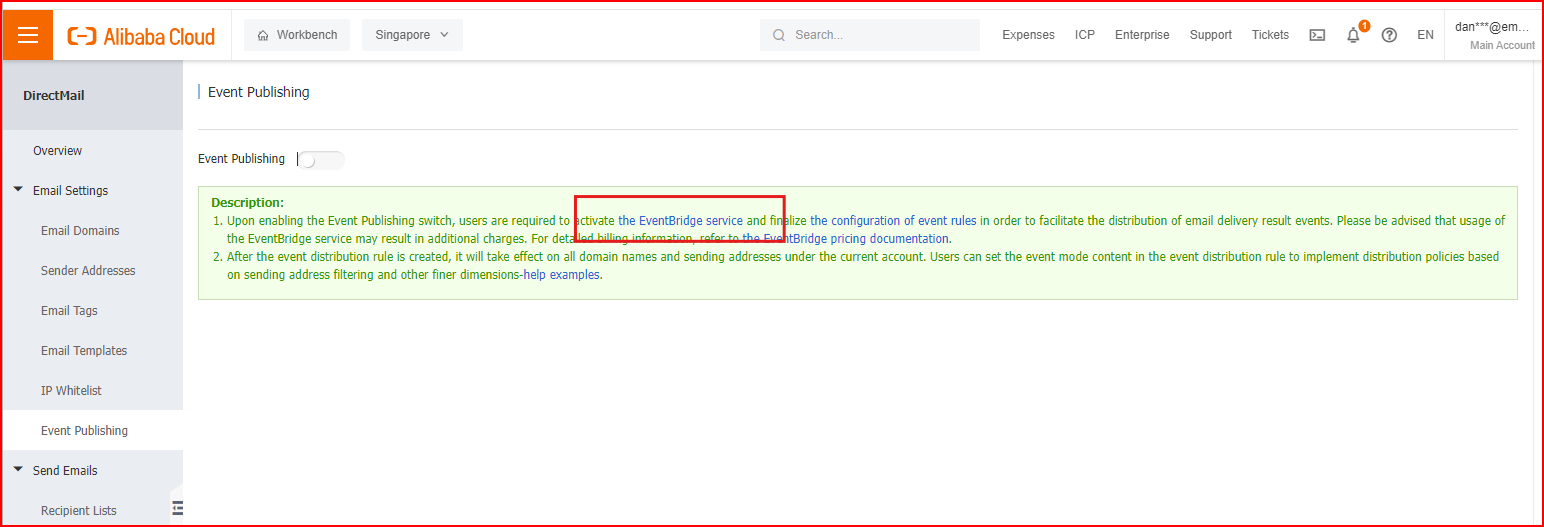Open the notifications bell
This screenshot has height=527, width=1544.
pyautogui.click(x=1353, y=35)
